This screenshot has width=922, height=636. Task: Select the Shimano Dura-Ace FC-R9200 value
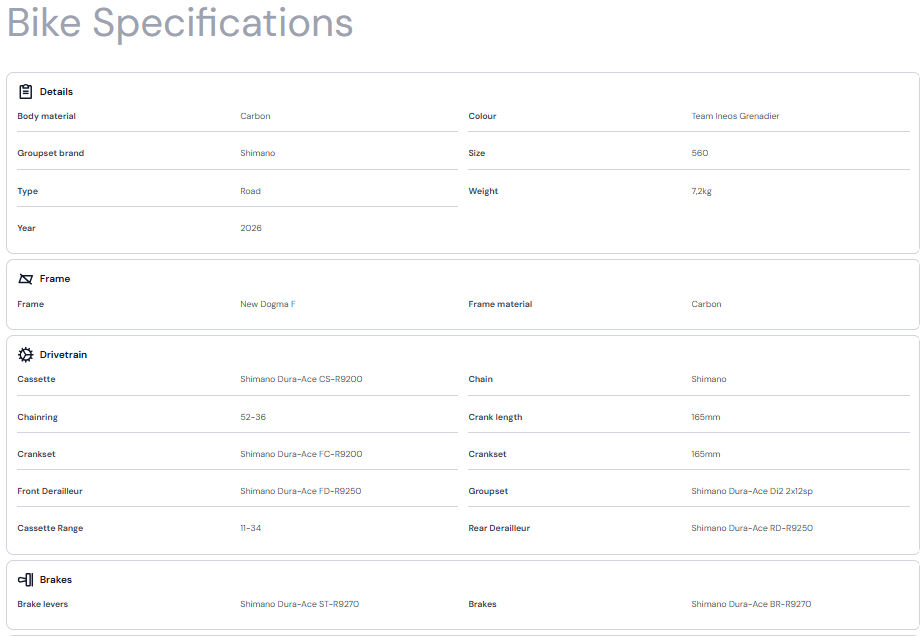(301, 454)
